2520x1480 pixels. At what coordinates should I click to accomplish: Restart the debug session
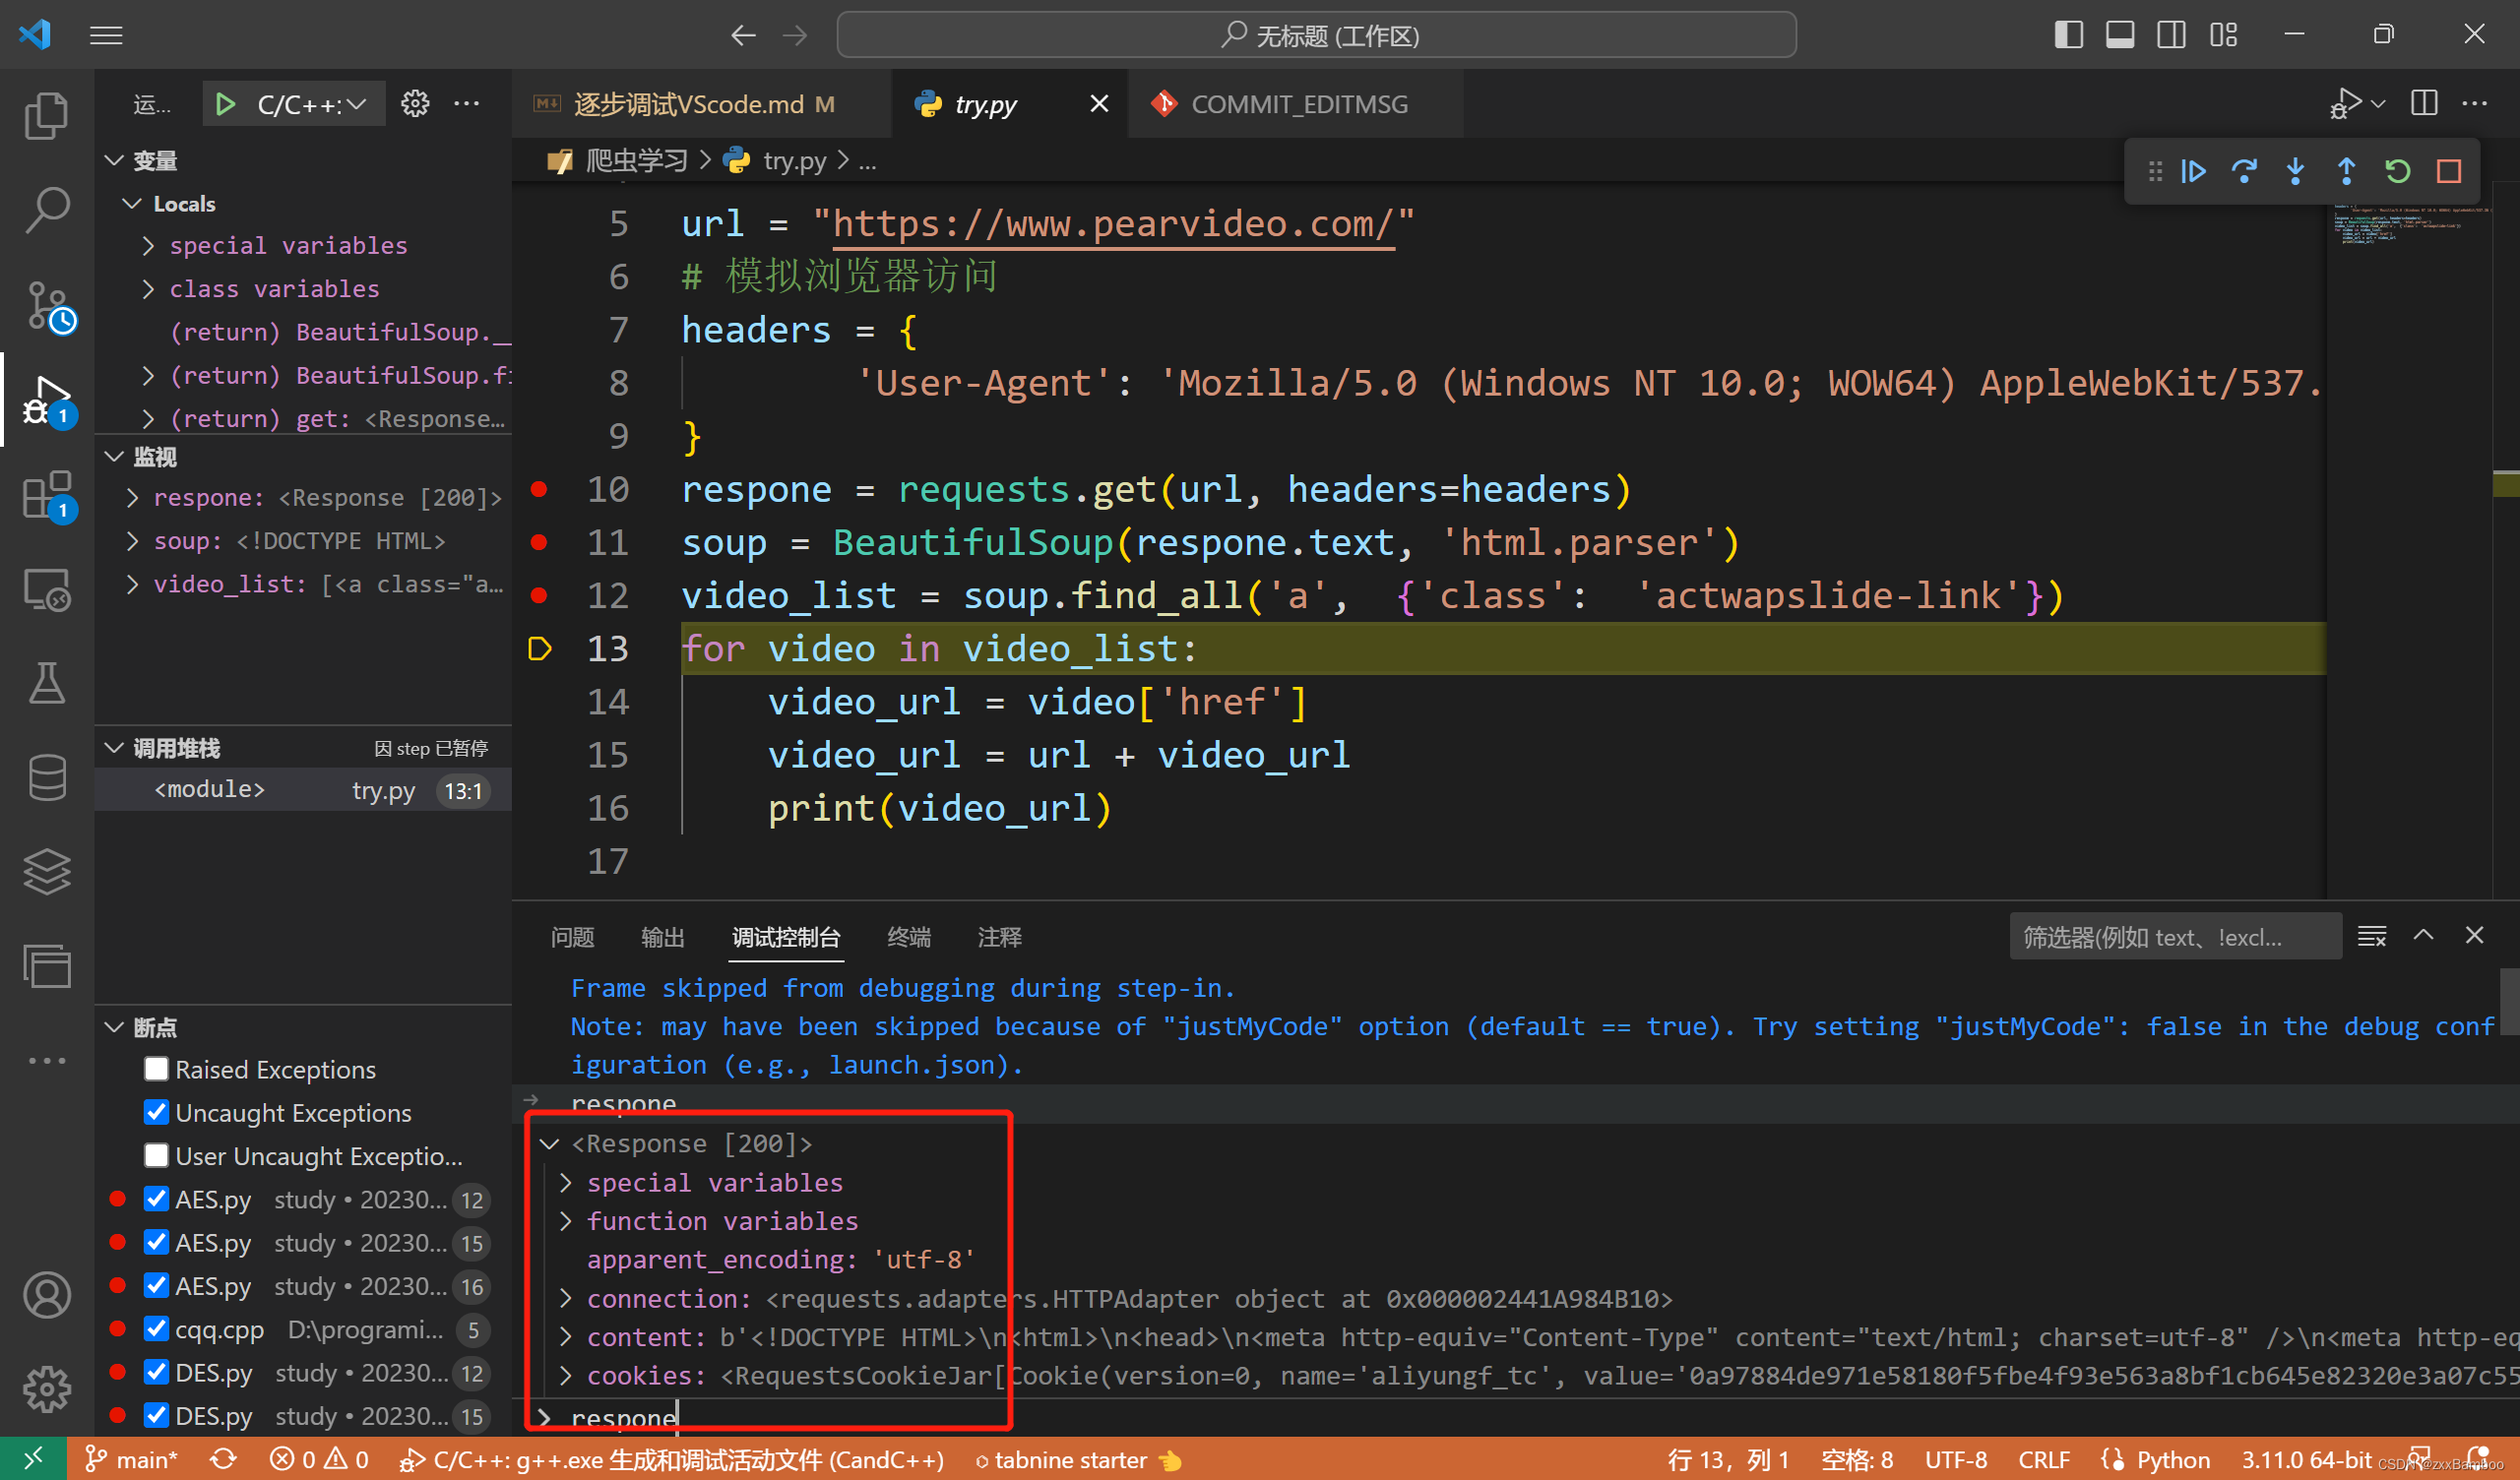click(2397, 172)
